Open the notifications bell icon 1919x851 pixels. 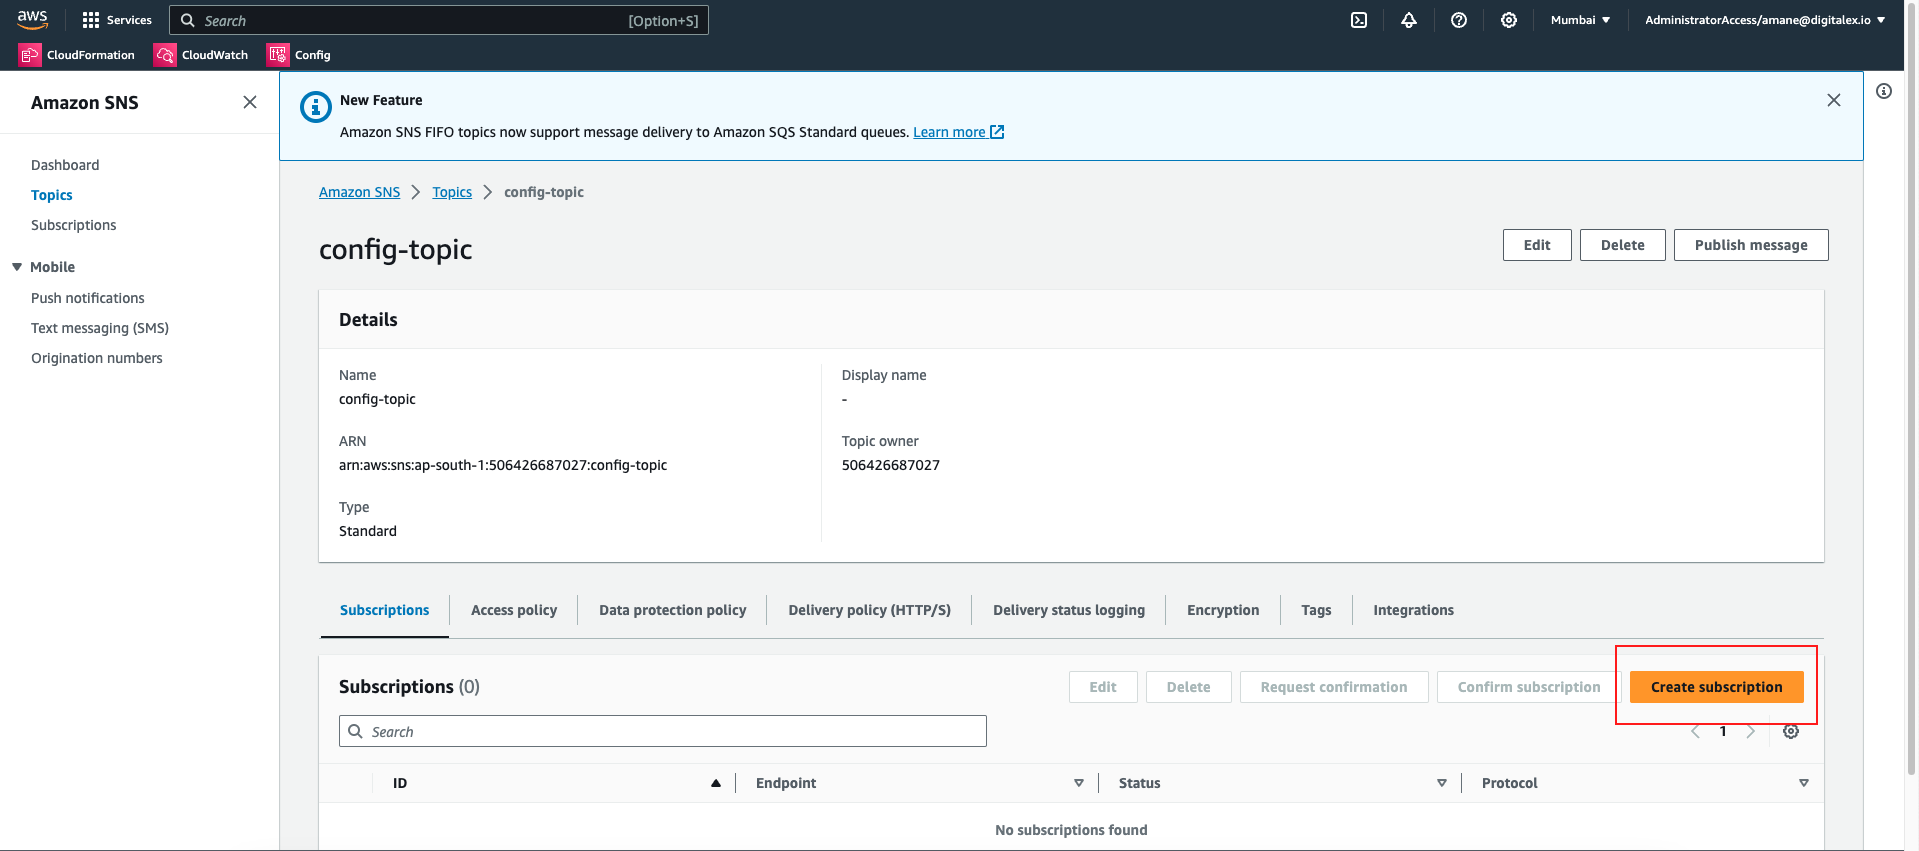(x=1409, y=20)
